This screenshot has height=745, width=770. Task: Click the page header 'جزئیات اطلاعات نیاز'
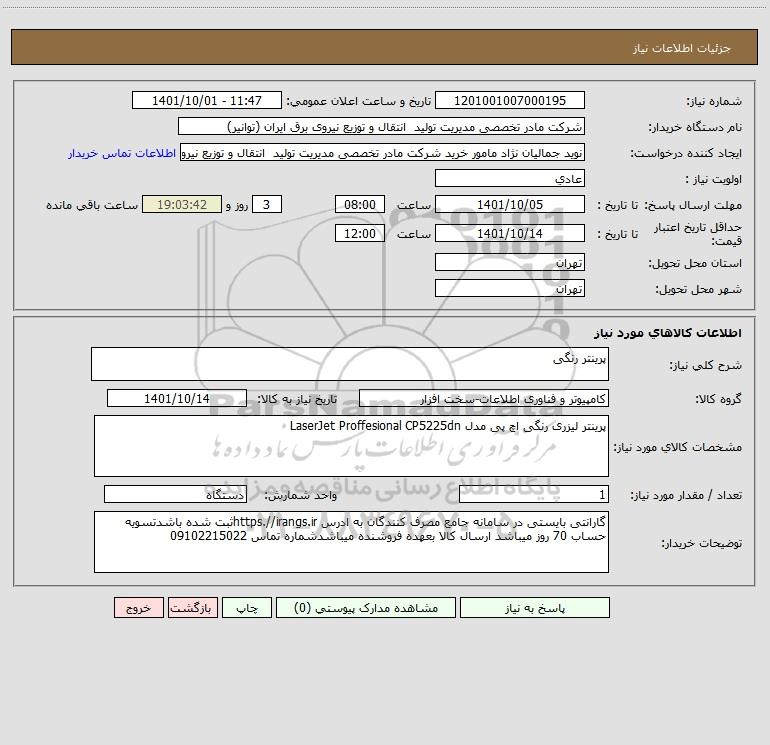coord(682,48)
